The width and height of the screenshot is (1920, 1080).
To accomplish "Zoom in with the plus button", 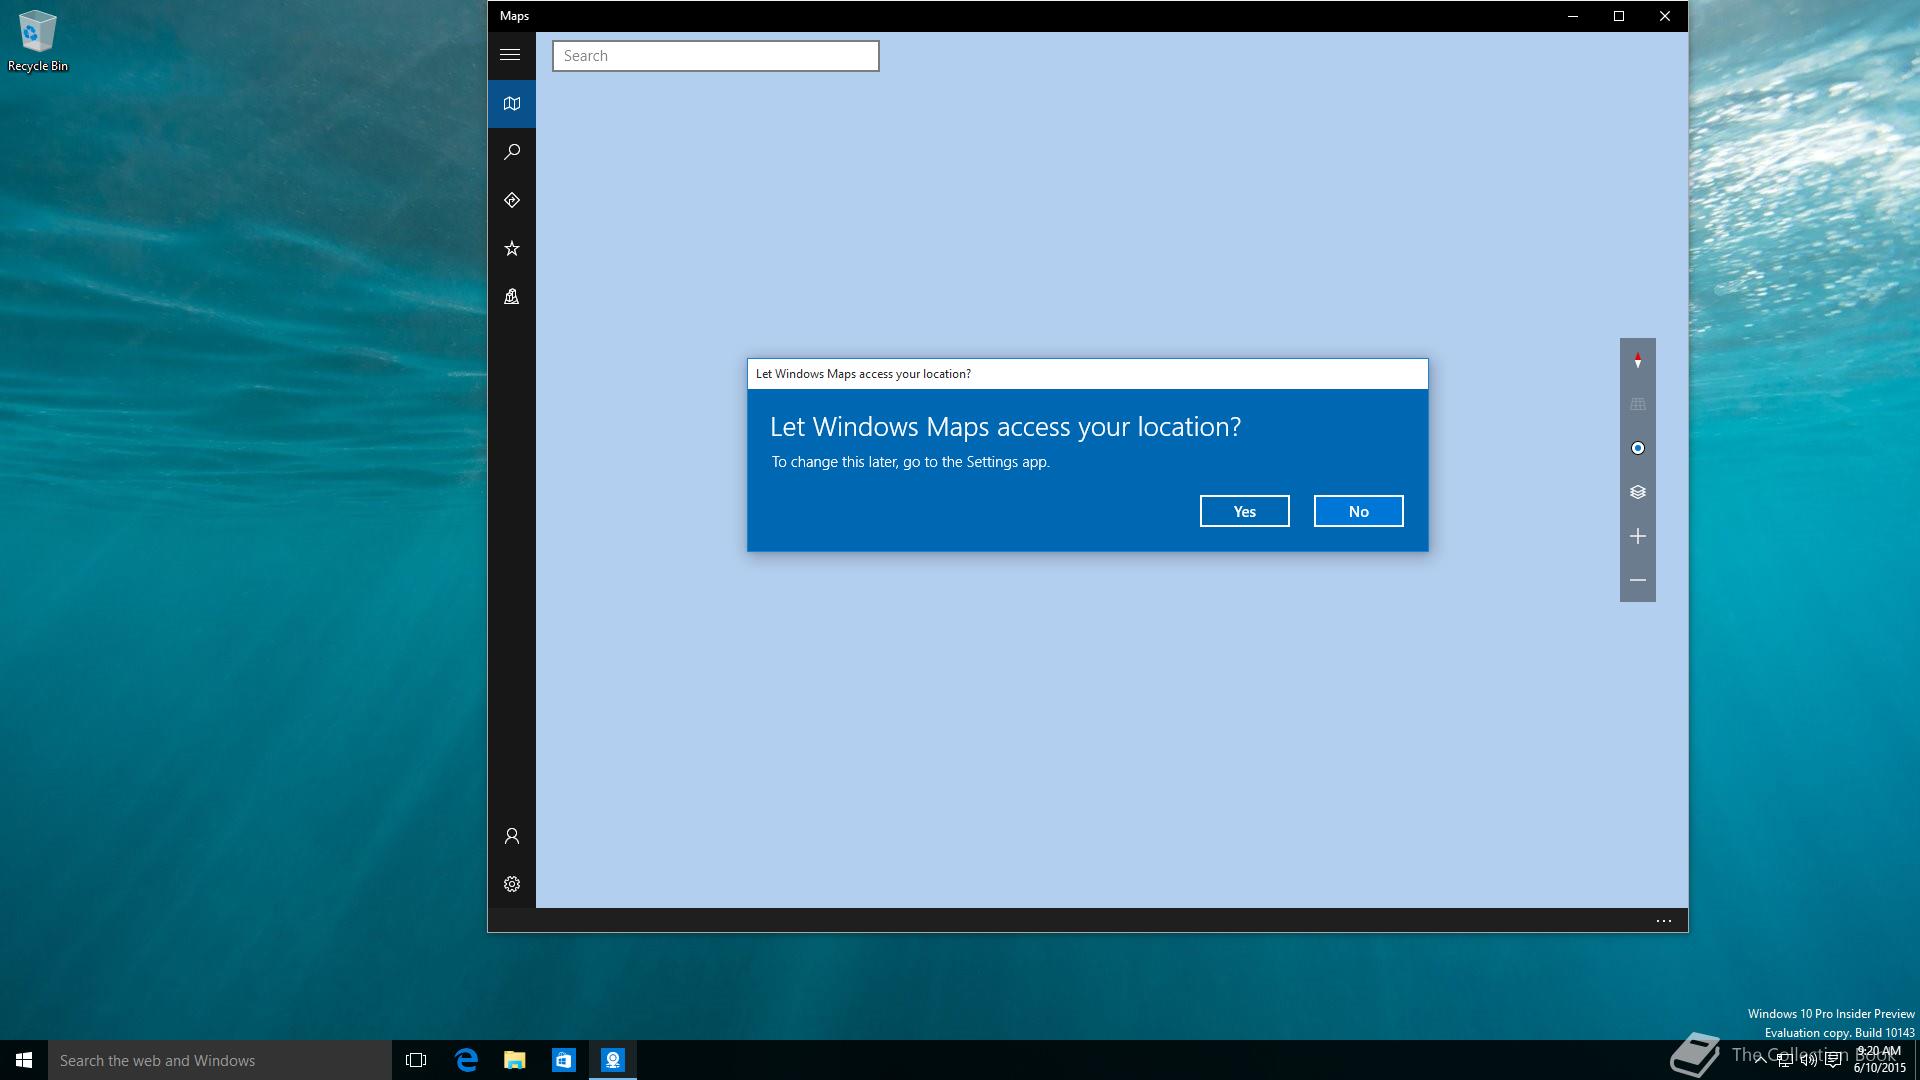I will point(1637,536).
